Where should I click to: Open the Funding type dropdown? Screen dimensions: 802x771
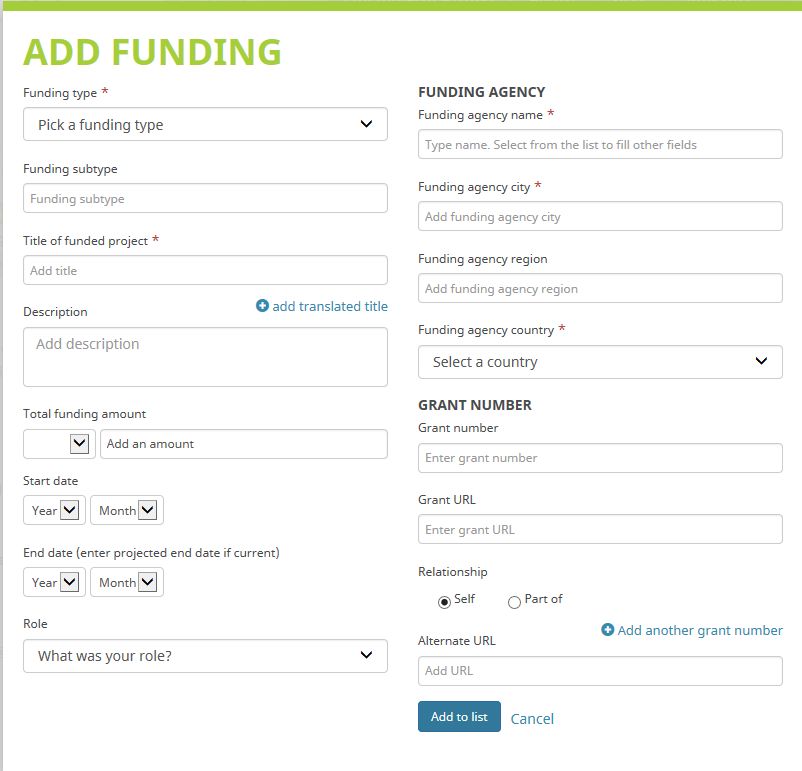(205, 125)
